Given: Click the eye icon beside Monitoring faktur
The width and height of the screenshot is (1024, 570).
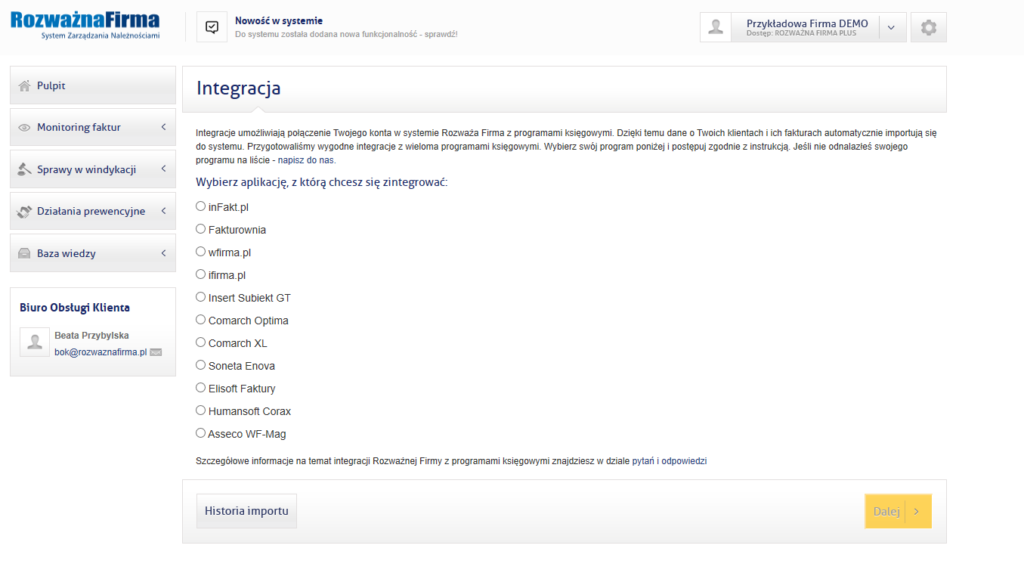Looking at the screenshot, I should click(24, 127).
